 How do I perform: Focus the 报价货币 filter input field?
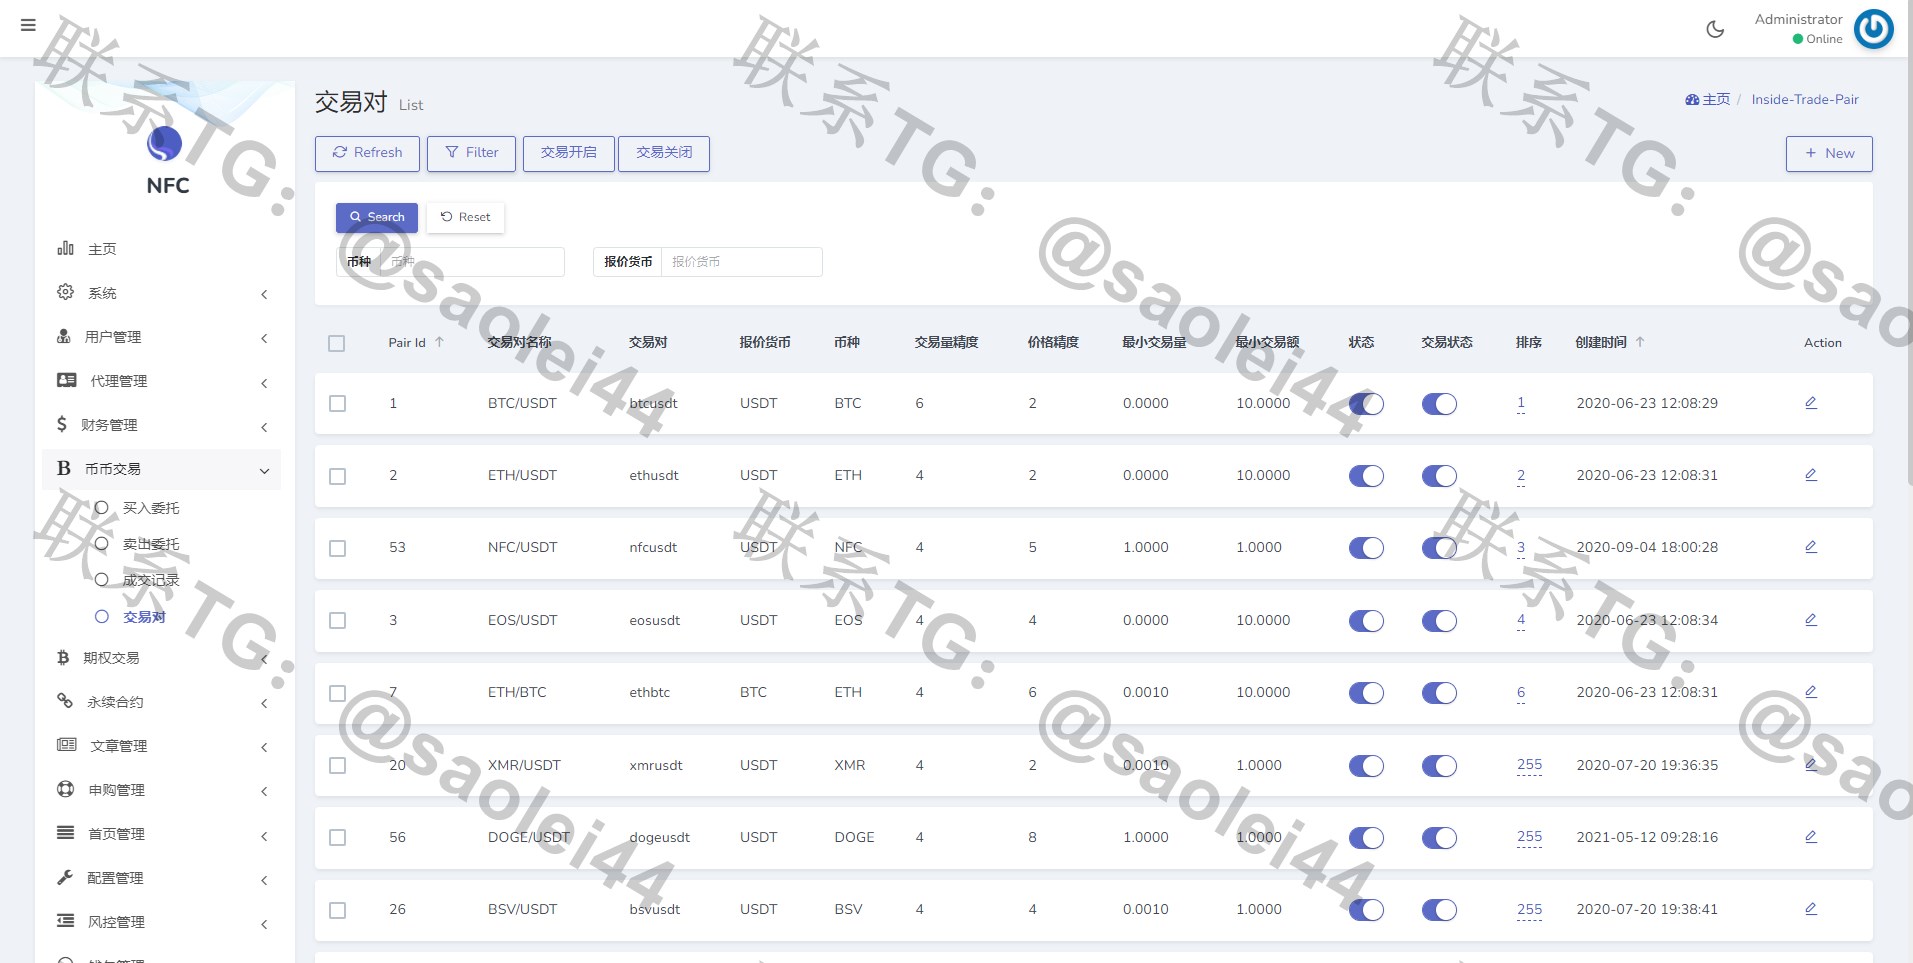pos(741,262)
